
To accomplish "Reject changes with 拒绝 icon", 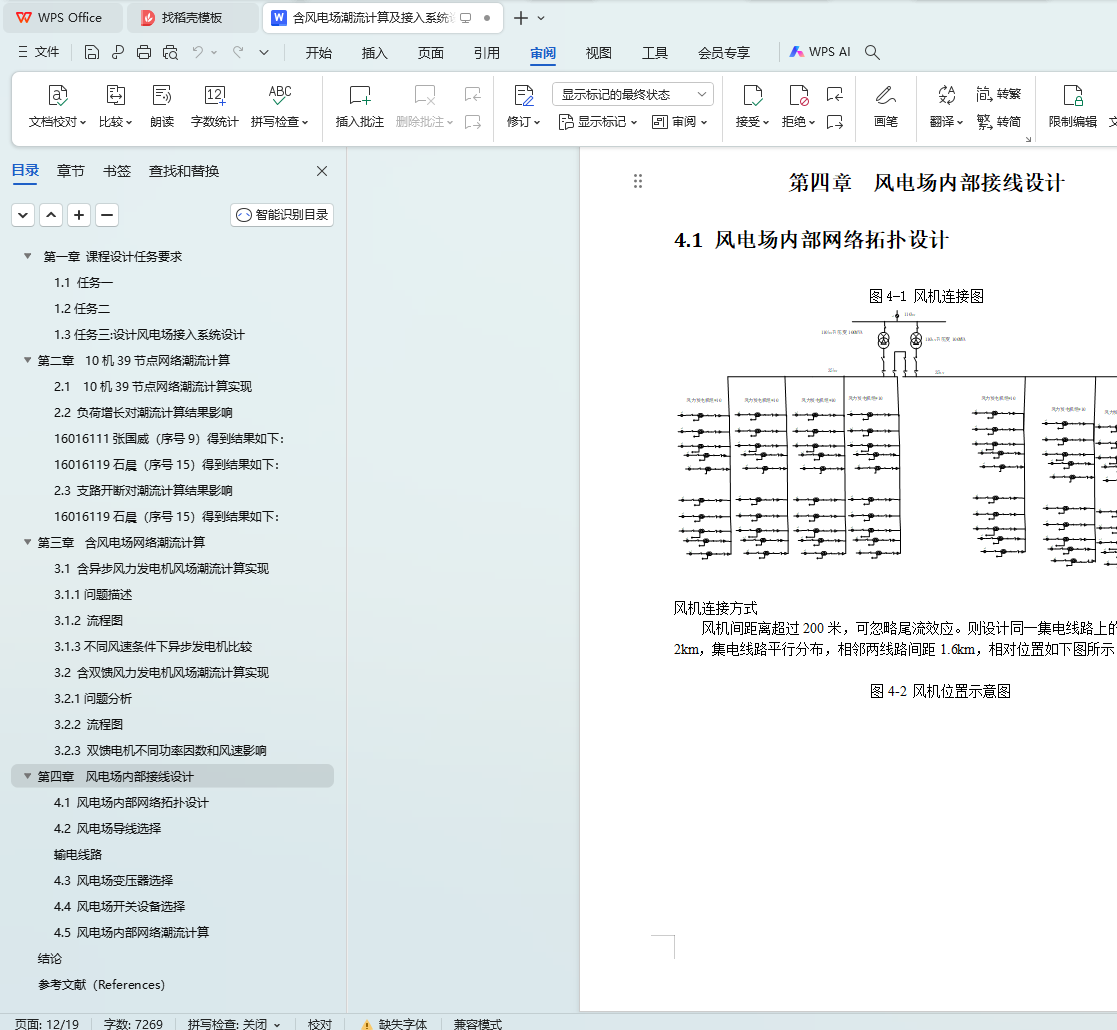I will (798, 95).
